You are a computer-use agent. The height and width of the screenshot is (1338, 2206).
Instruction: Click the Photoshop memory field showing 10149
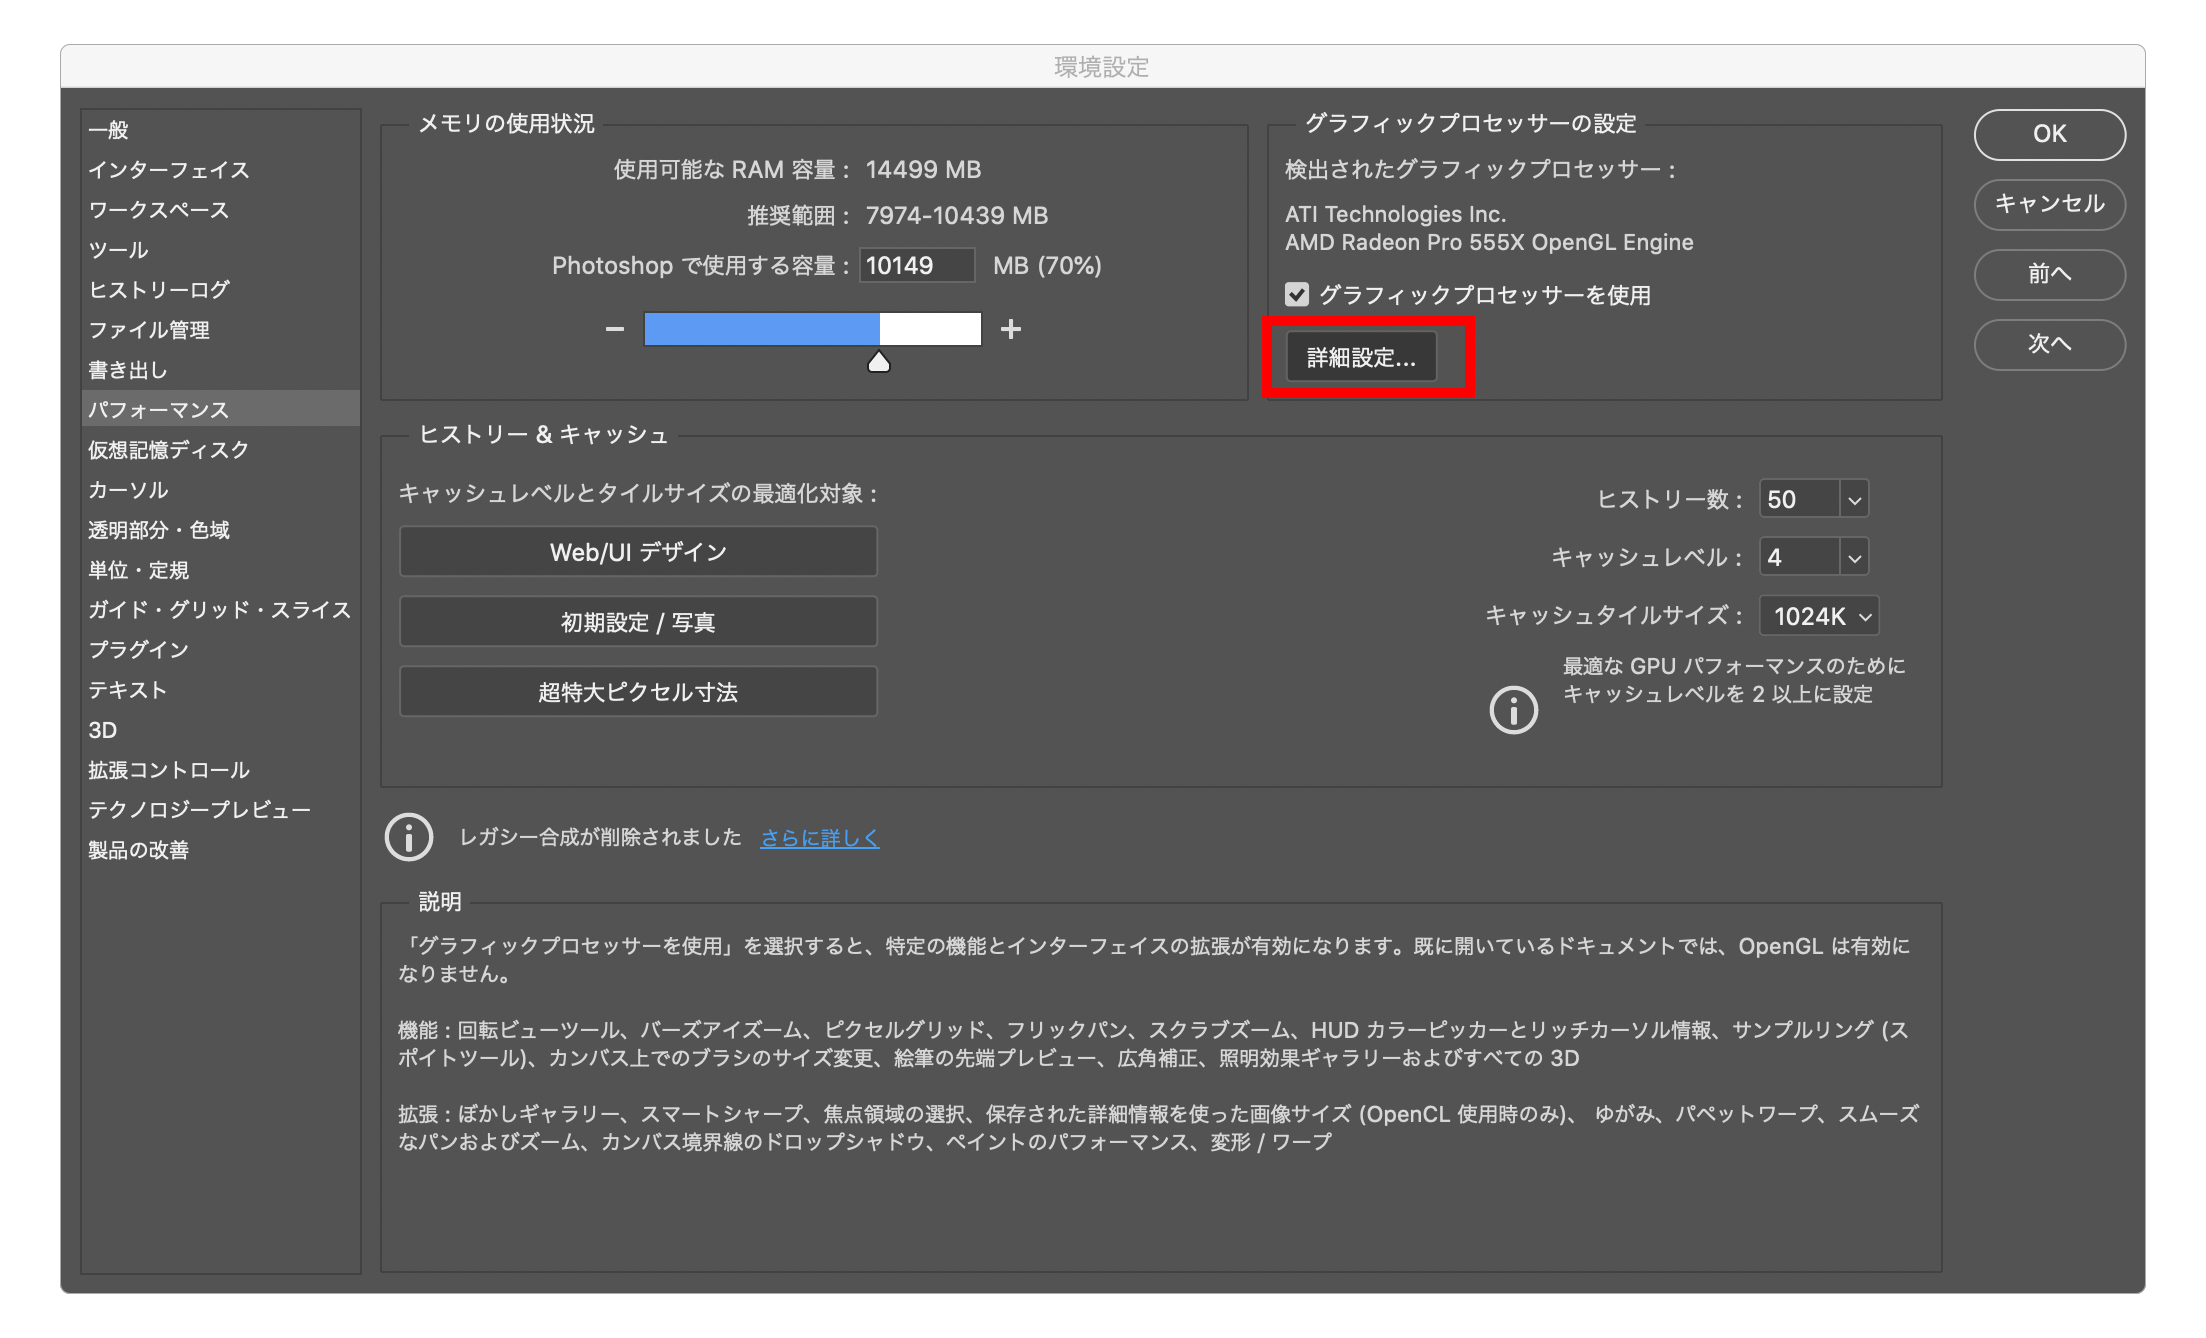(916, 266)
